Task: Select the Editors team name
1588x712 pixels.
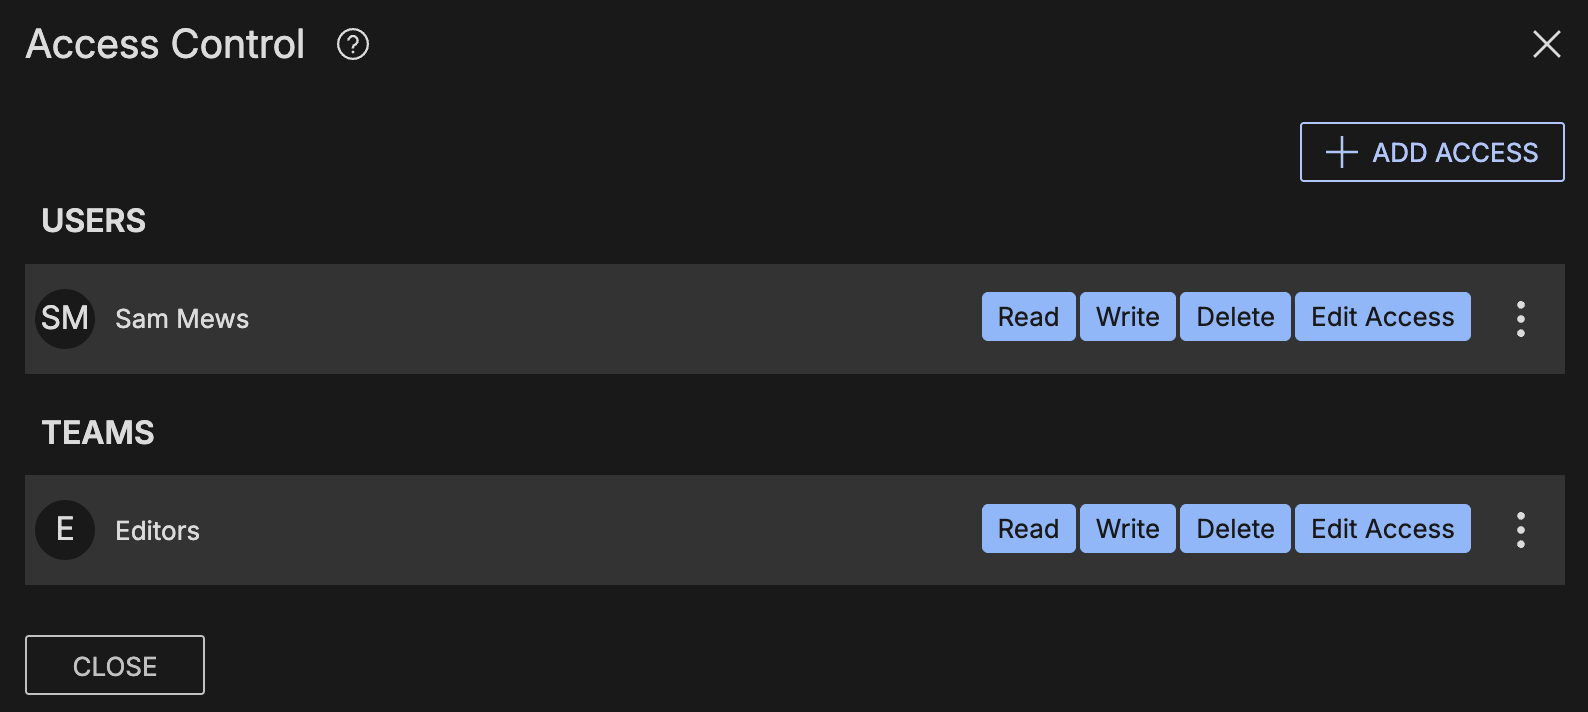Action: tap(158, 531)
